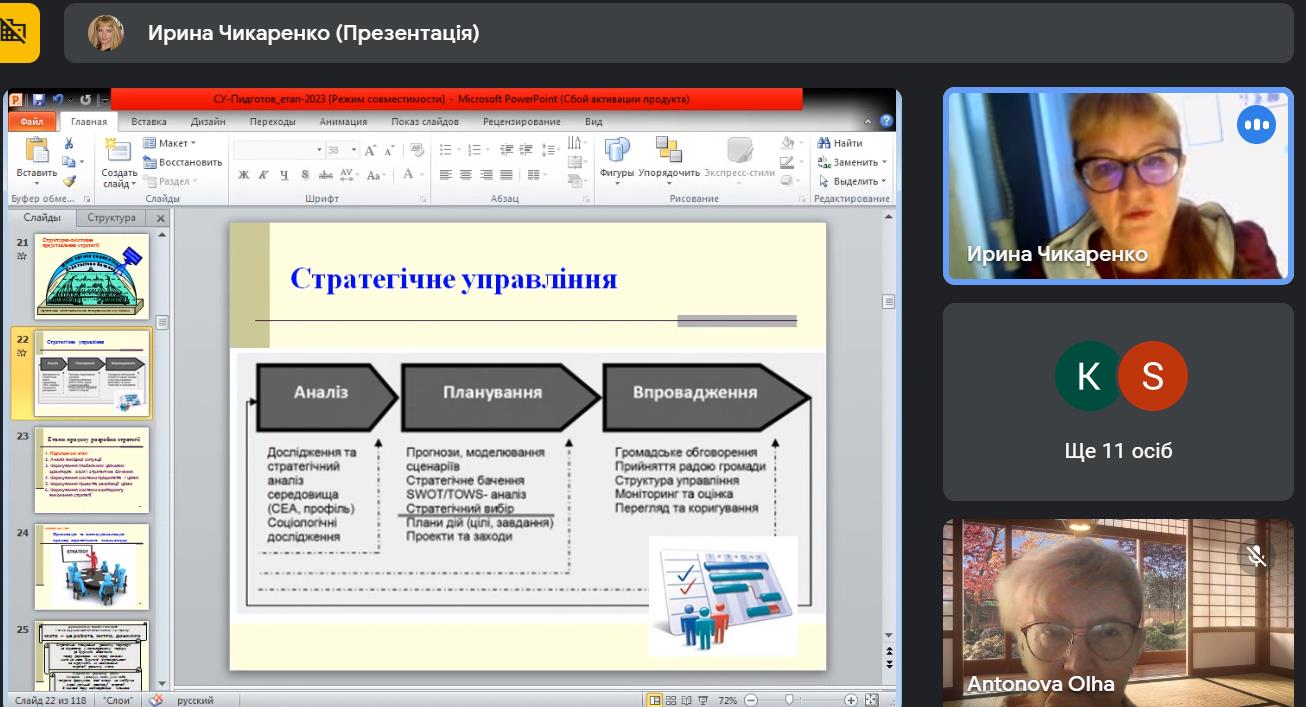Screen dimensions: 1306x707
Task: Click the русский language status bar button
Action: pyautogui.click(x=194, y=700)
